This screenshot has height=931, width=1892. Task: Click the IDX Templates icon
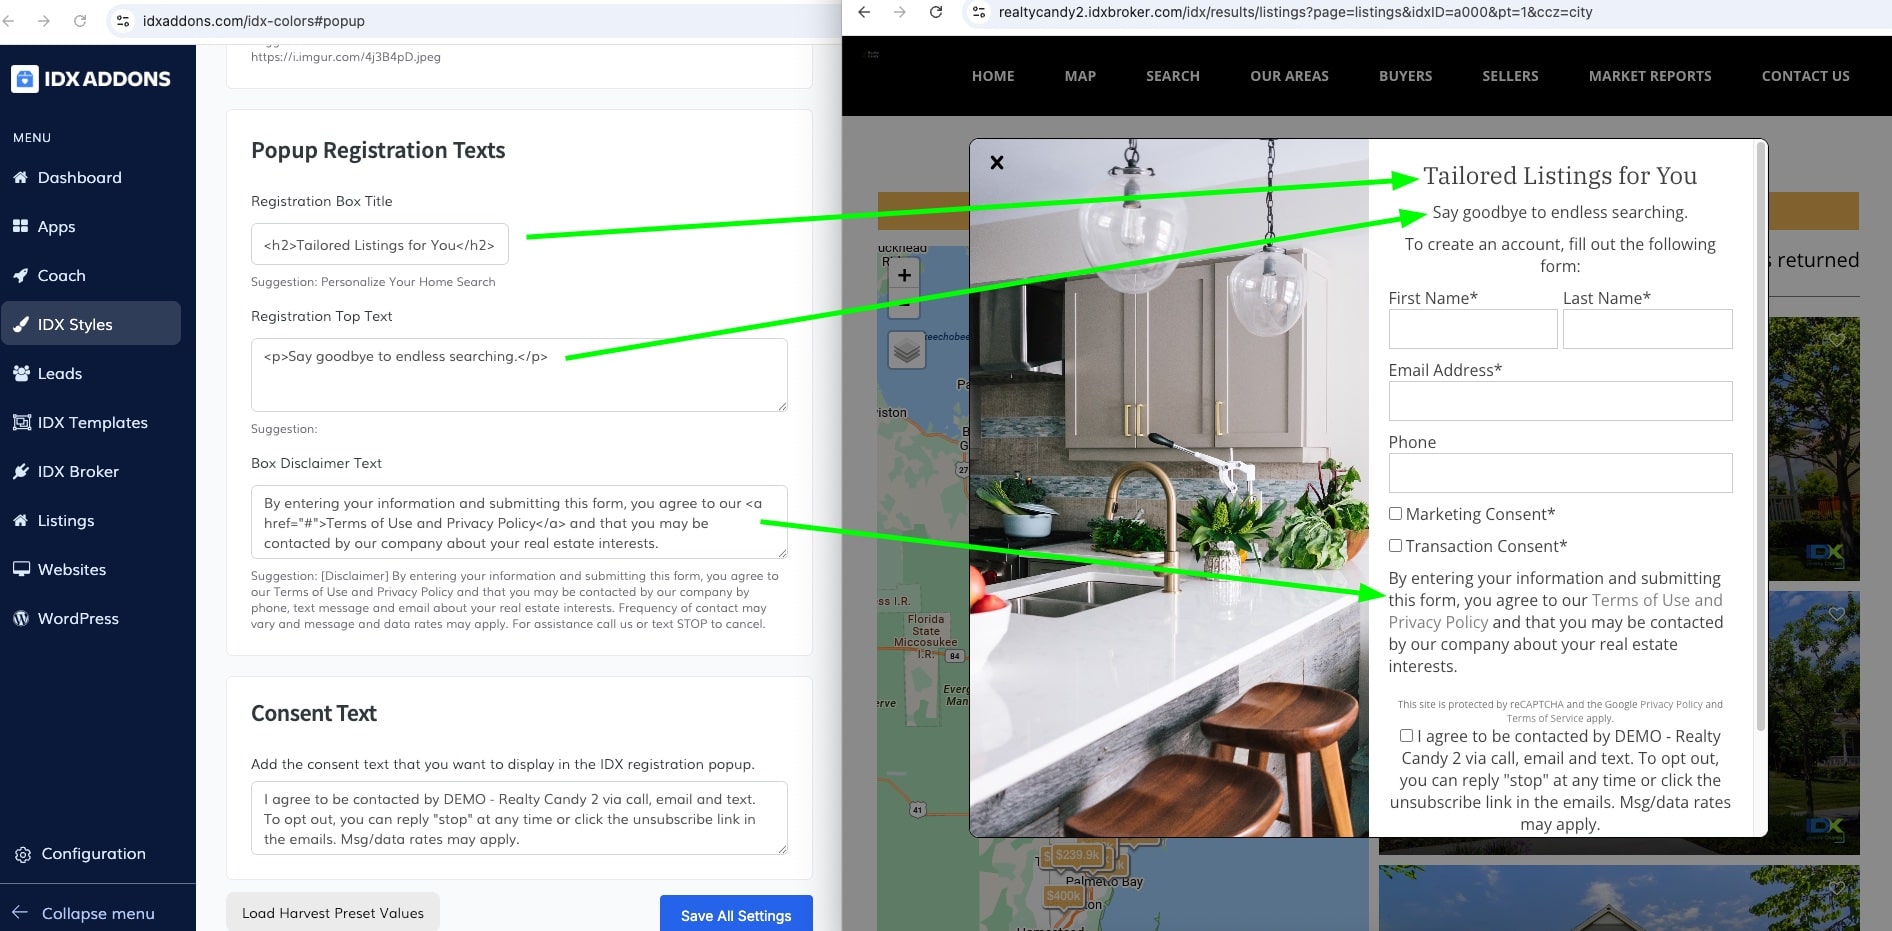click(x=21, y=422)
